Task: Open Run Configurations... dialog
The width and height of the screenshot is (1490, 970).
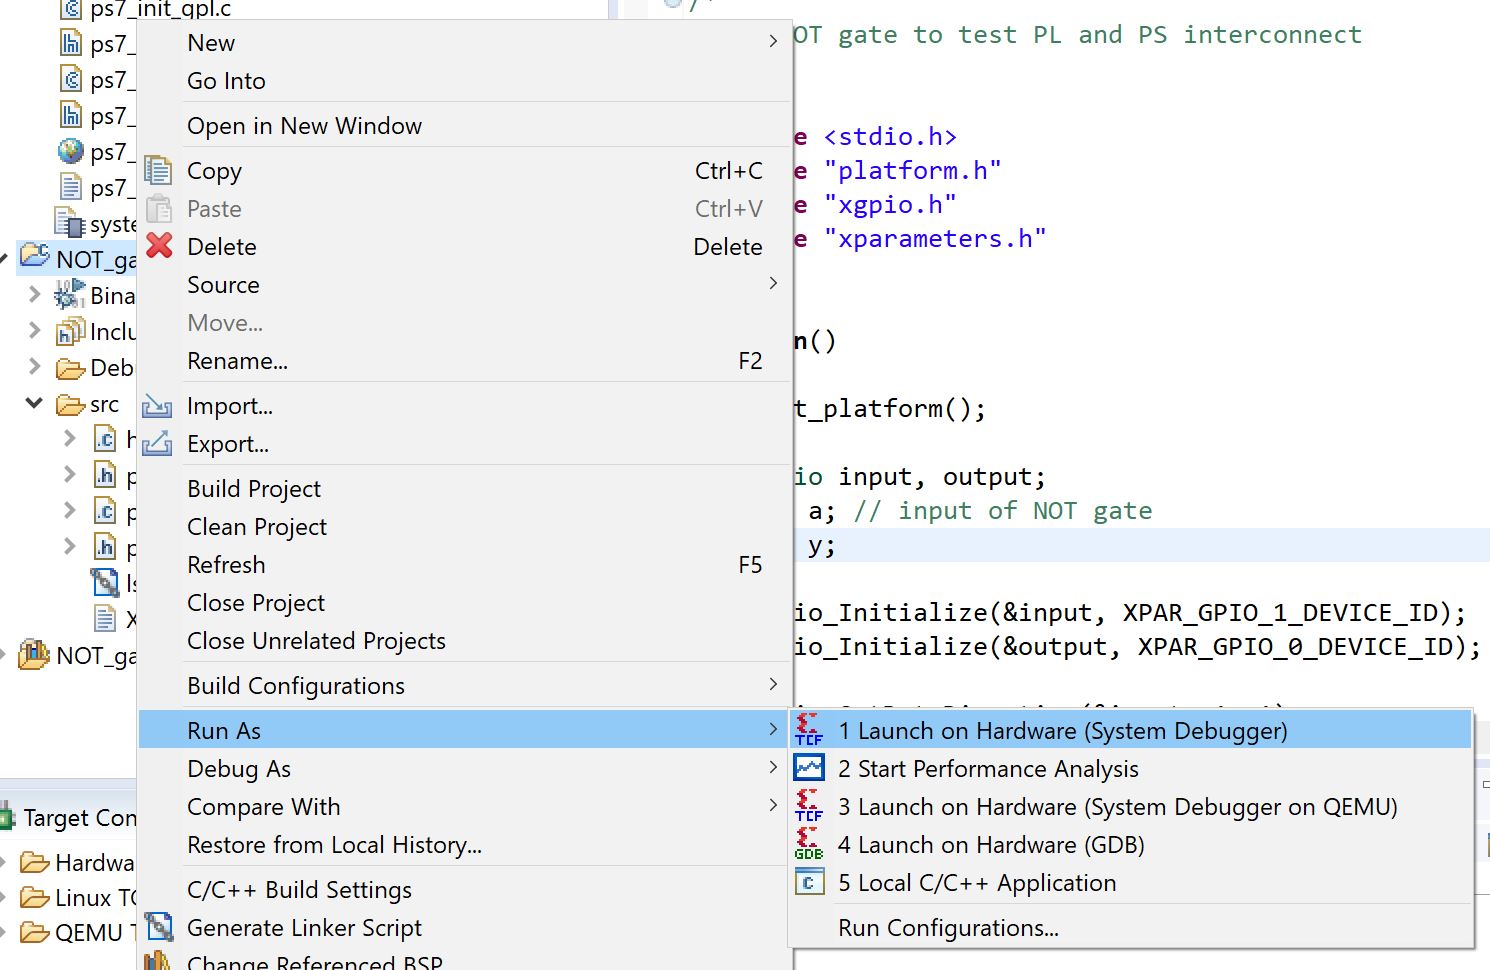Action: point(948,928)
